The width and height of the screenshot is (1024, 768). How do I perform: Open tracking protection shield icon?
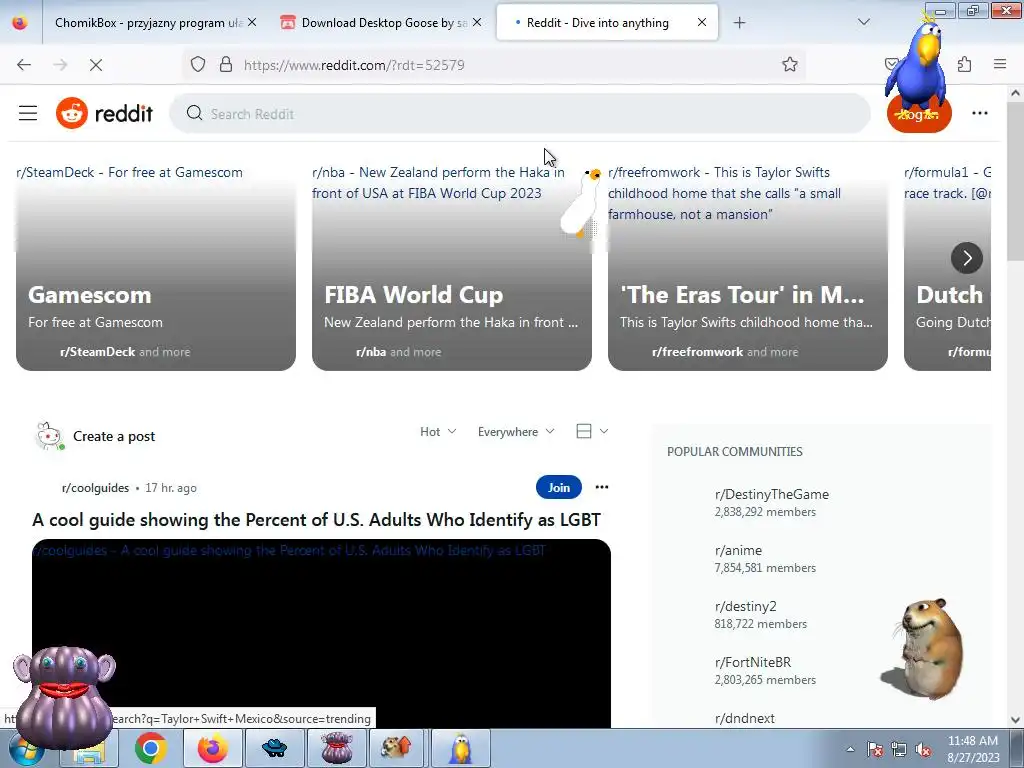[198, 65]
